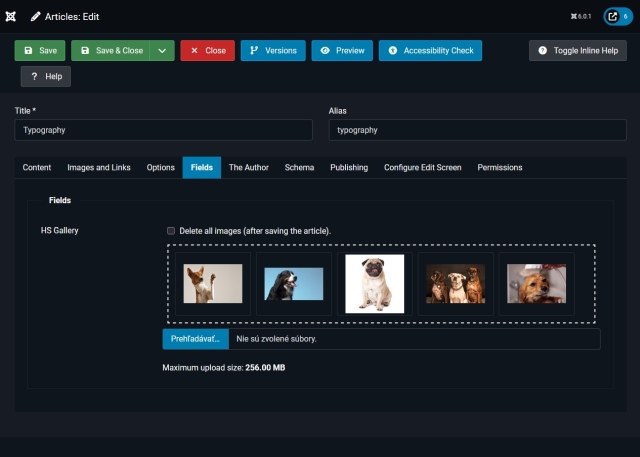Select the pug dog thumbnail
Image resolution: width=640 pixels, height=457 pixels.
tap(375, 284)
